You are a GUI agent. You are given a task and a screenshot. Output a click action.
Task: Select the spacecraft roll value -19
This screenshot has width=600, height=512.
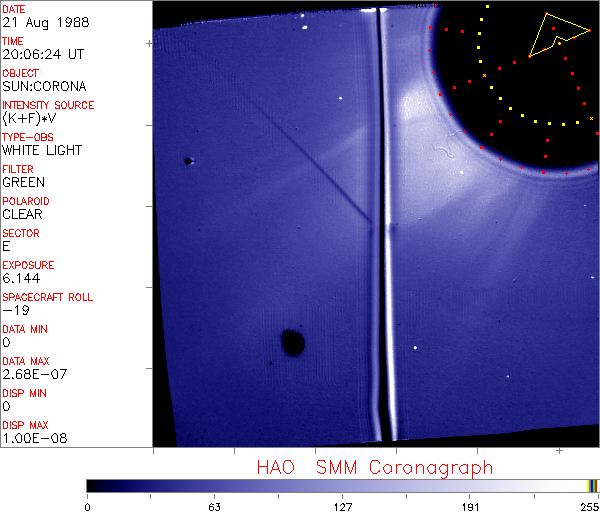(16, 310)
